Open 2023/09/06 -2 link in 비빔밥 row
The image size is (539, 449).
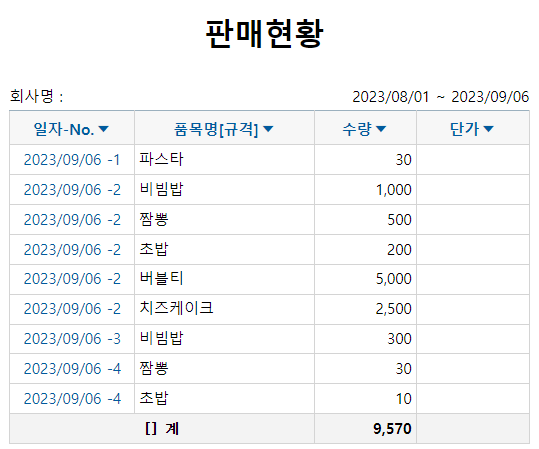click(72, 190)
